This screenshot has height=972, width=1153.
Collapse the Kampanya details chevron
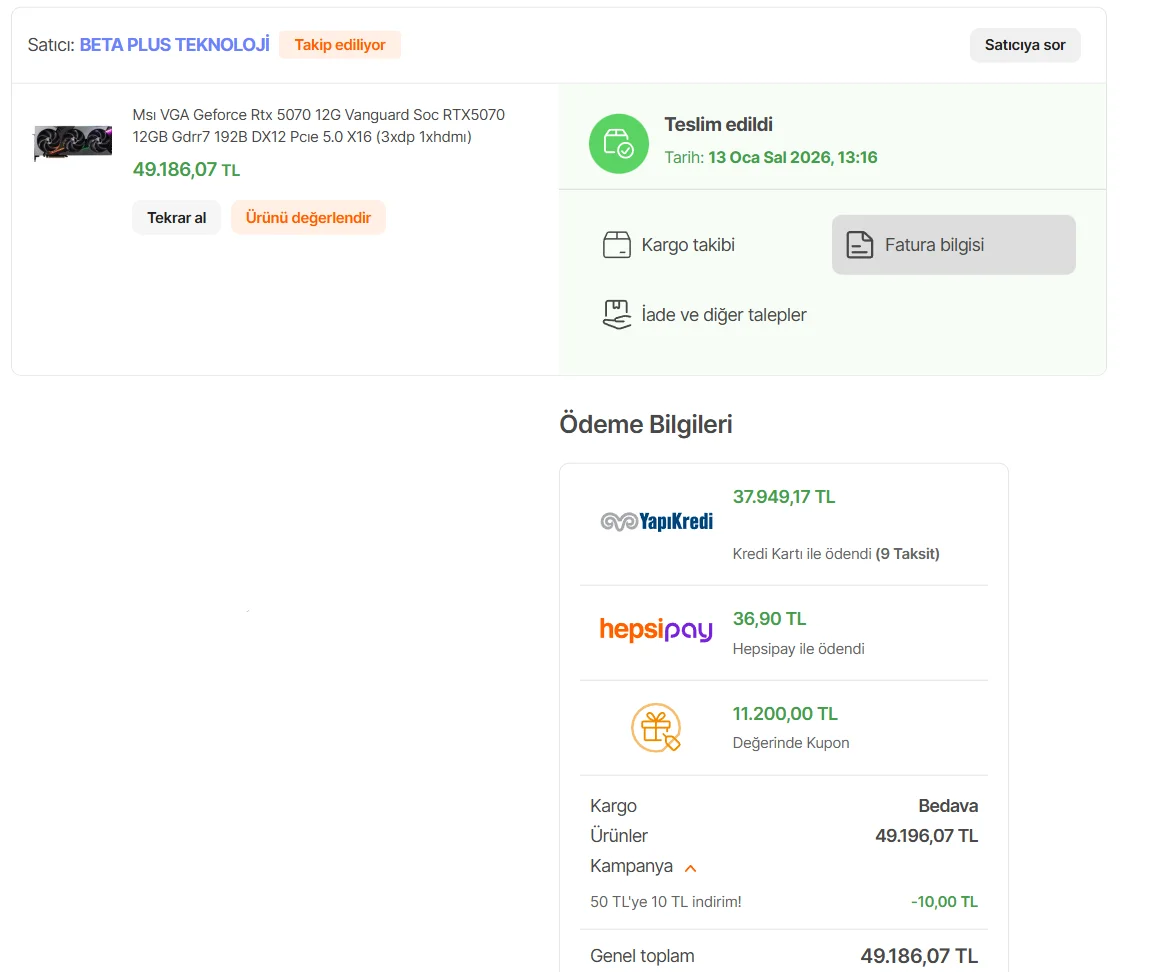click(x=690, y=867)
